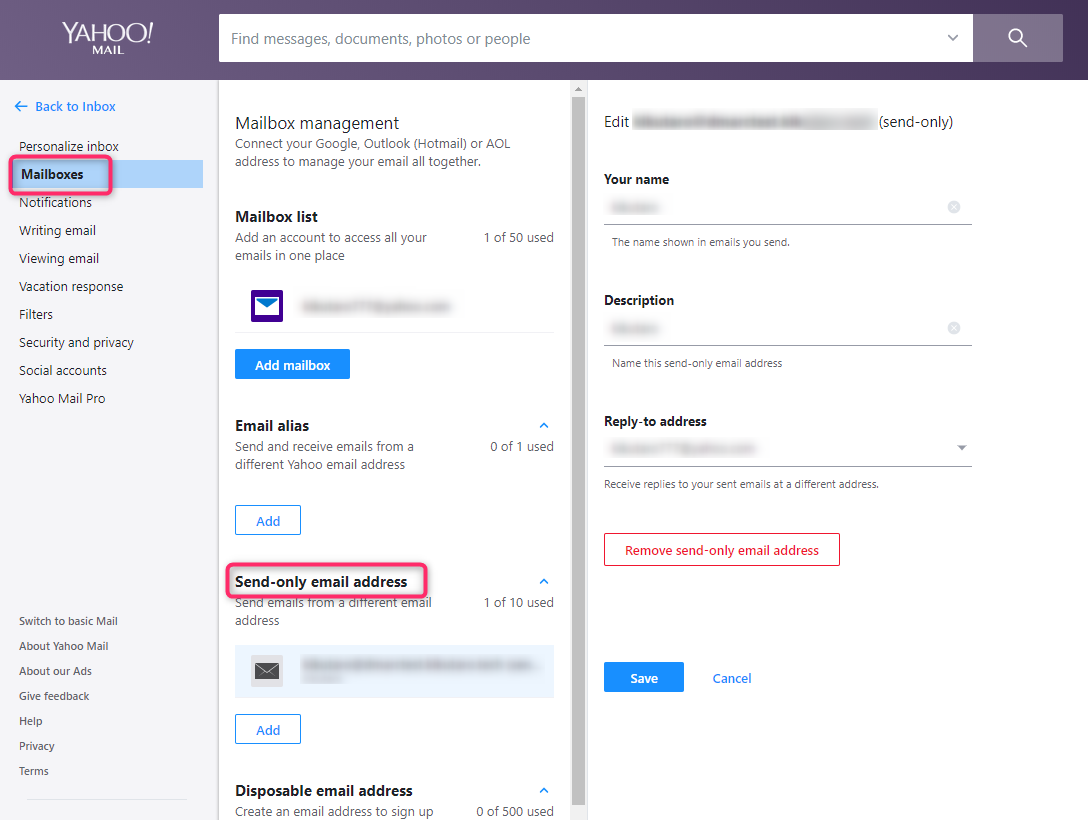1088x820 pixels.
Task: Cancel editing the send-only address
Action: [x=732, y=678]
